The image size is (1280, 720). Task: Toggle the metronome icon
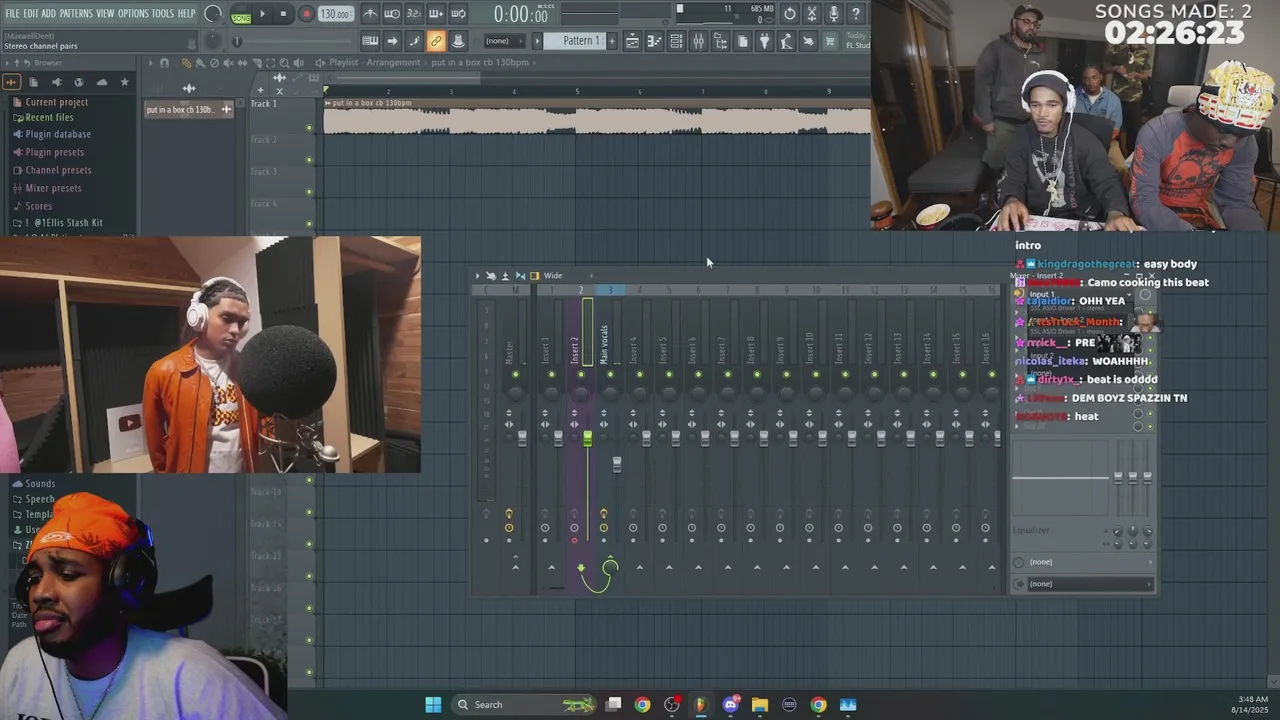click(x=370, y=14)
